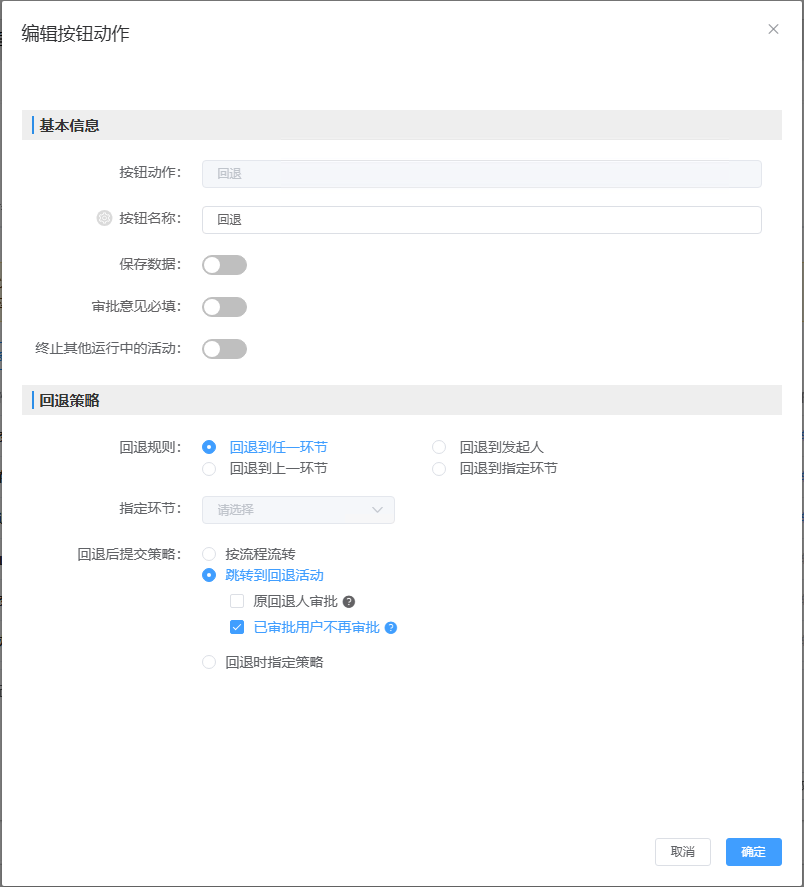Click the 确定 button
Screen dimensions: 804x887
tap(753, 852)
